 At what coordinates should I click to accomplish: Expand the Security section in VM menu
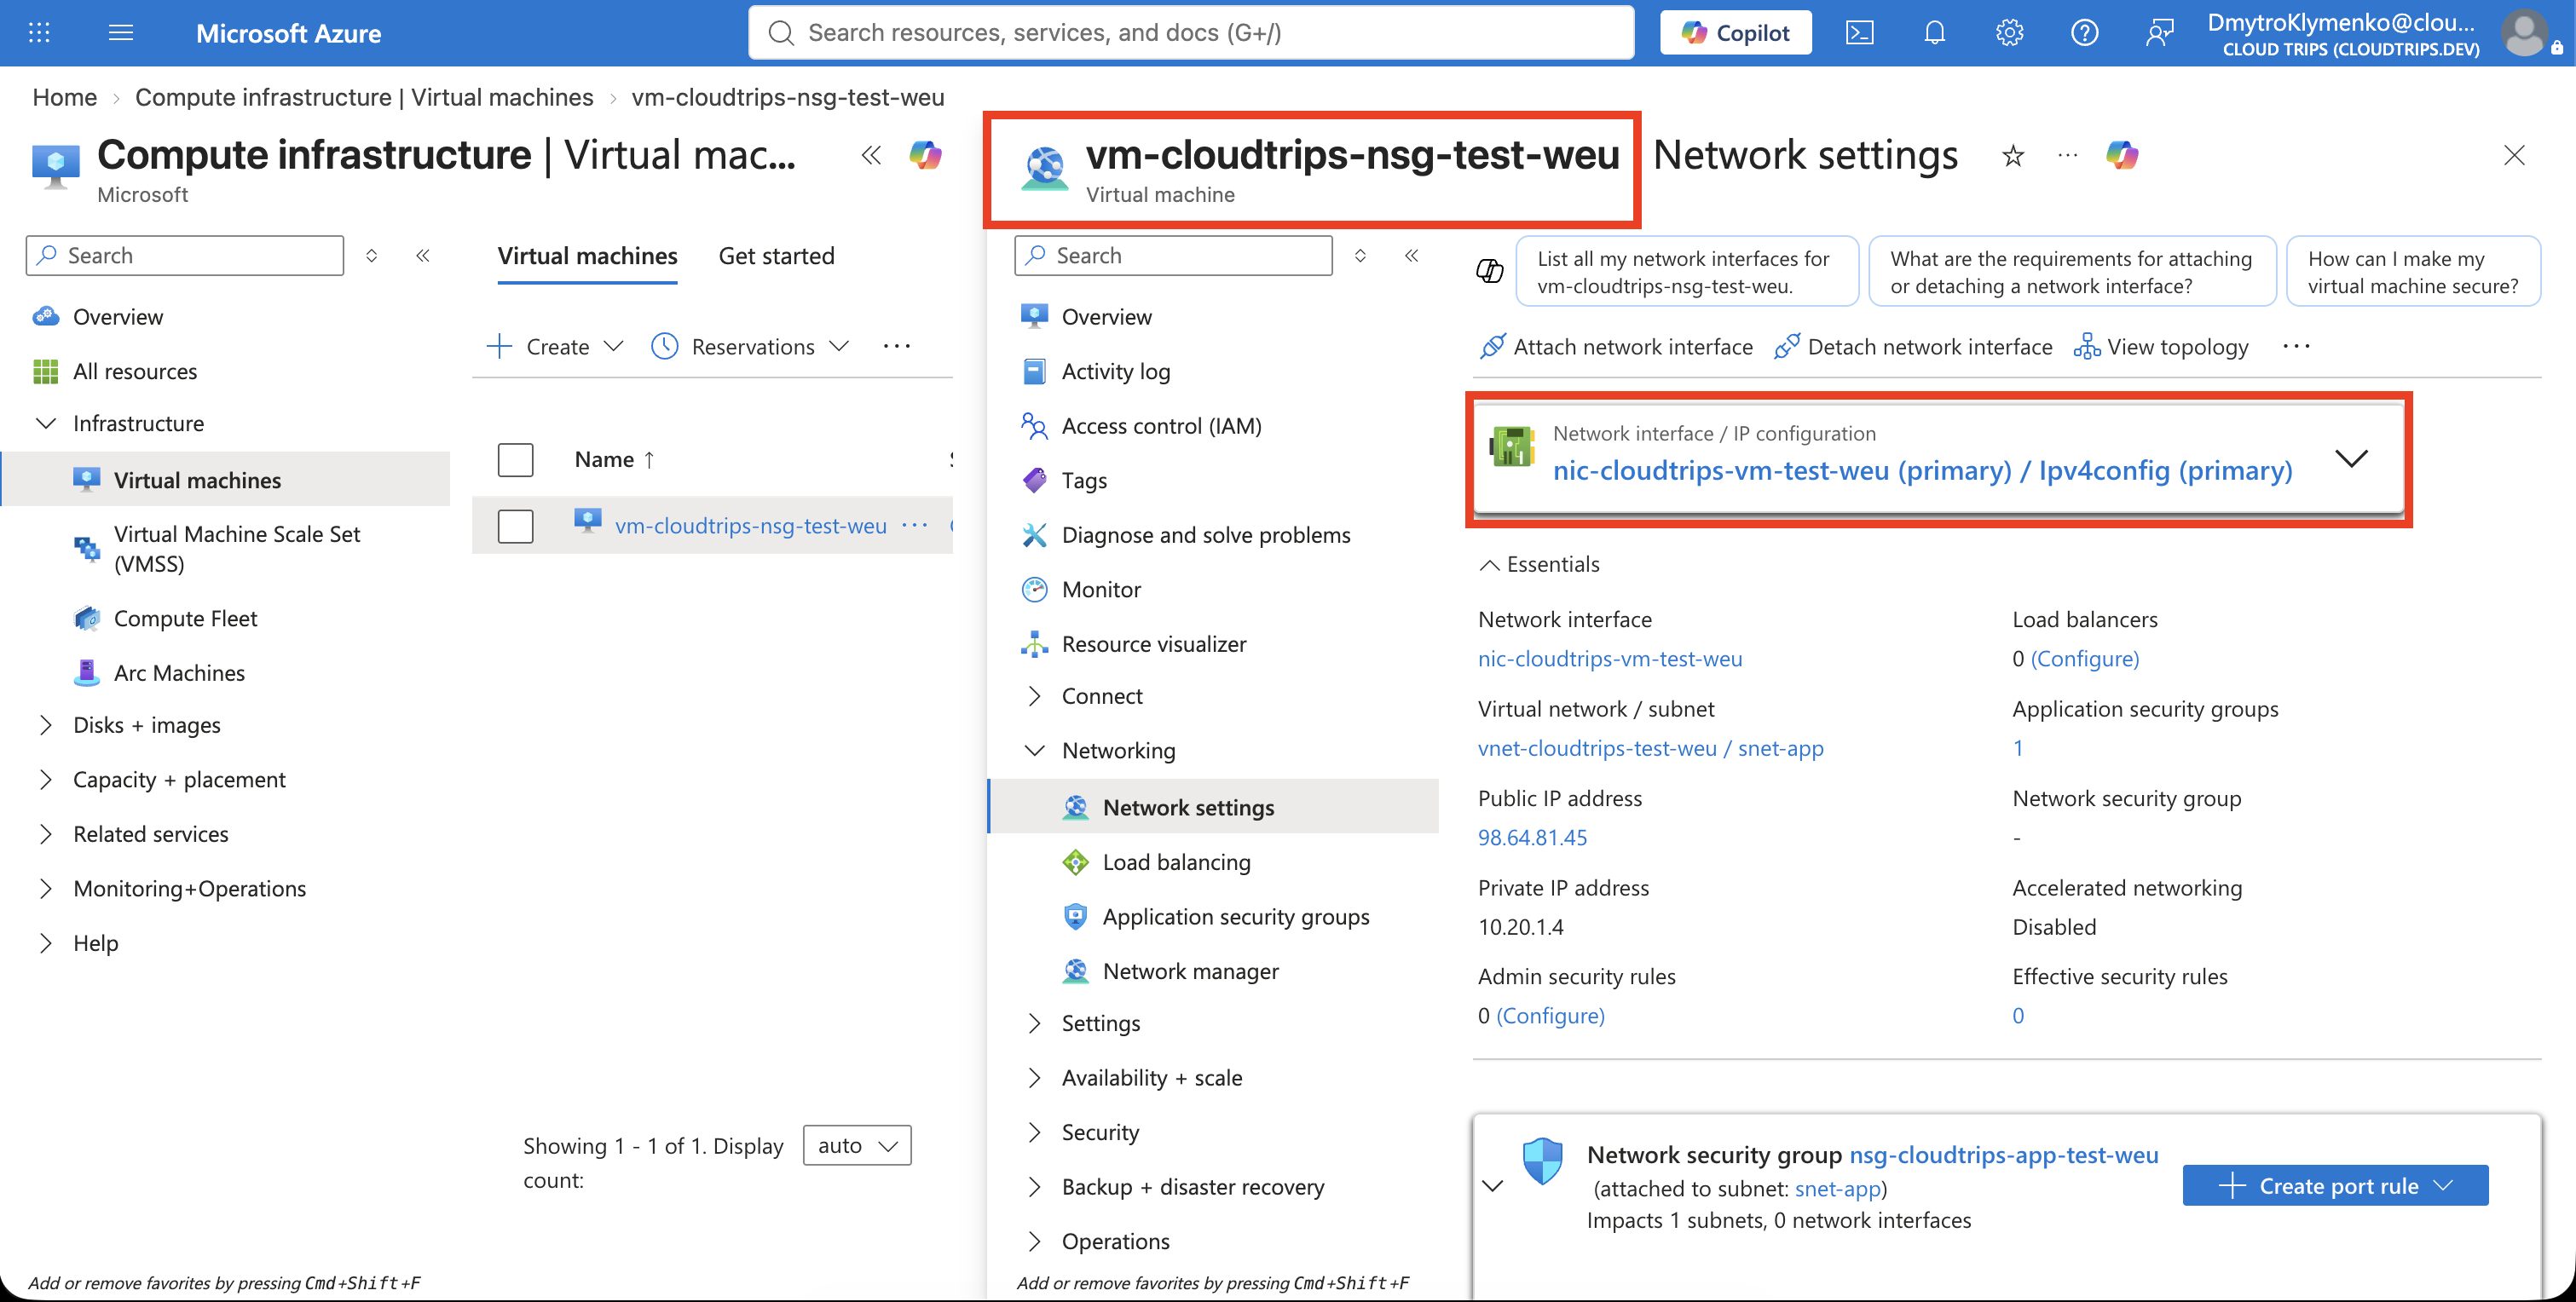pyautogui.click(x=1034, y=1133)
